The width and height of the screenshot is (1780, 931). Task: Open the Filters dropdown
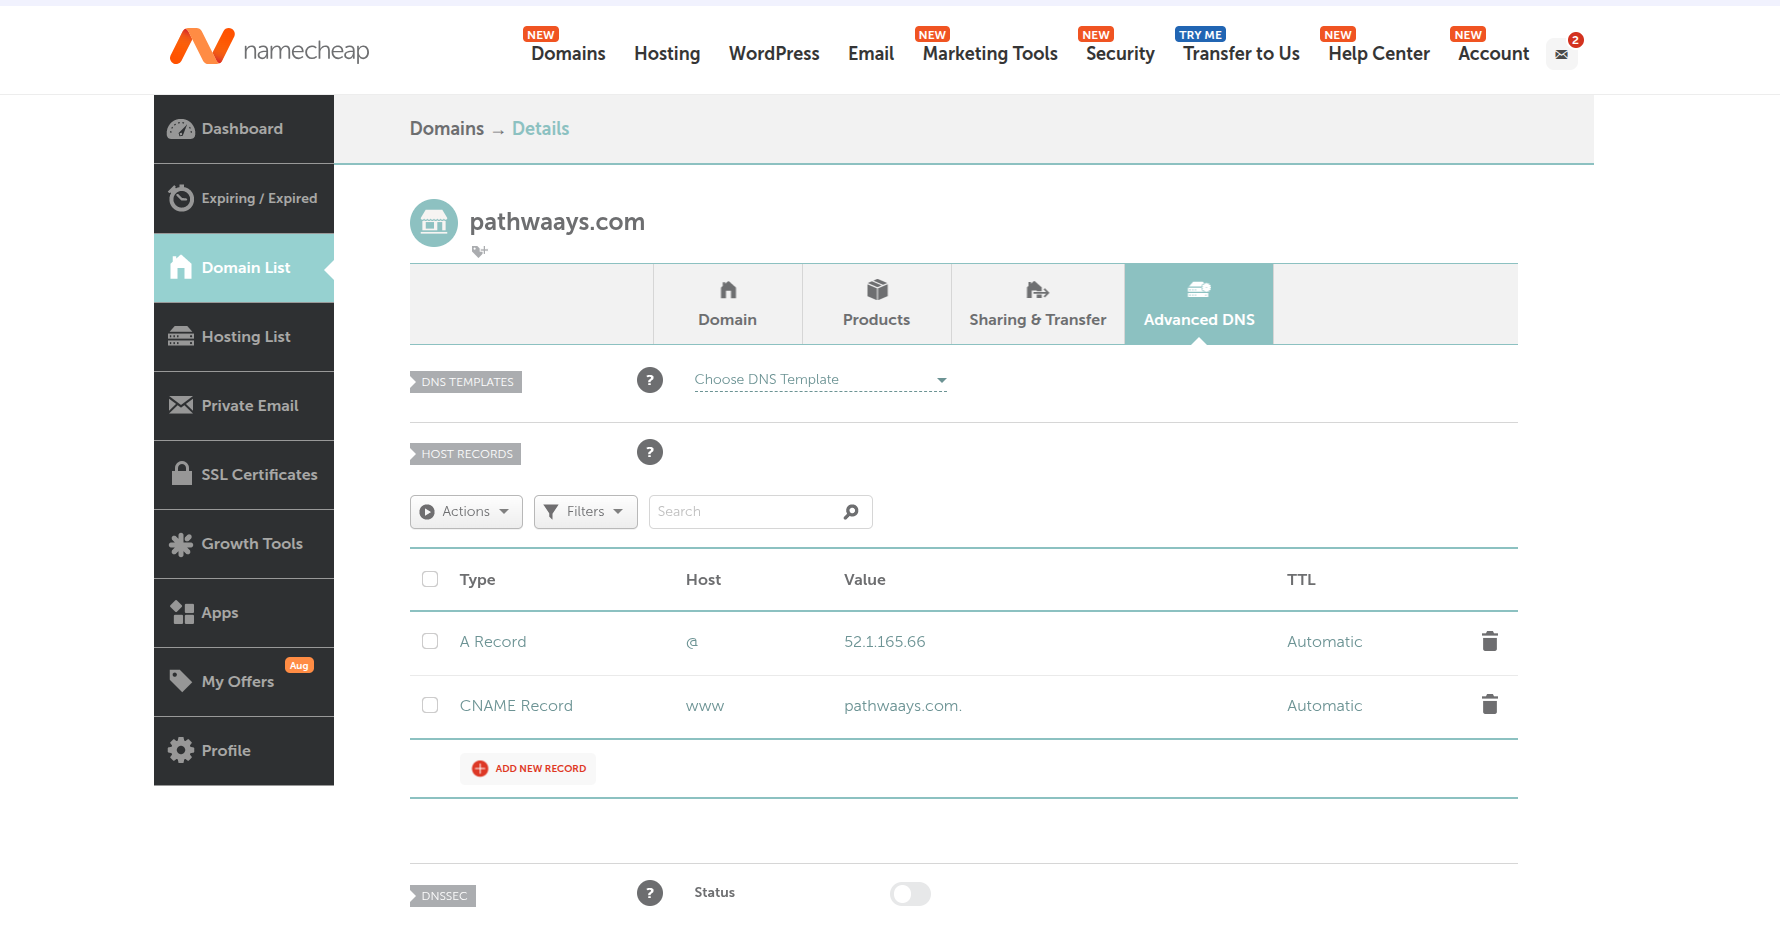(586, 512)
